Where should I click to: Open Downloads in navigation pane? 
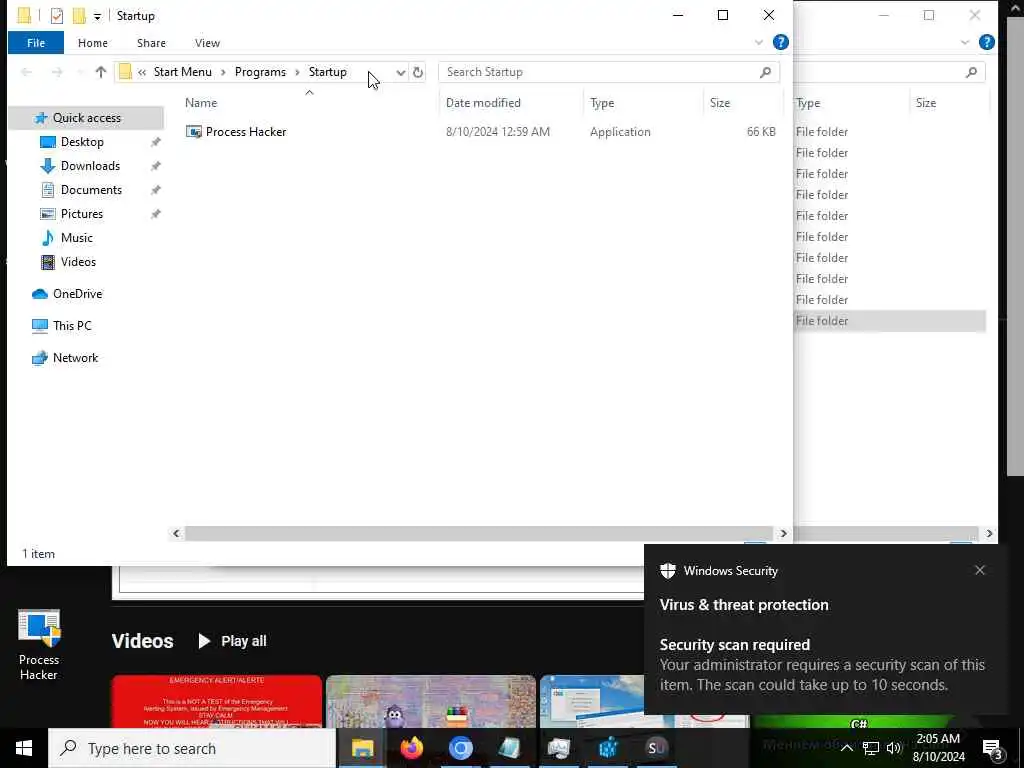click(x=90, y=166)
